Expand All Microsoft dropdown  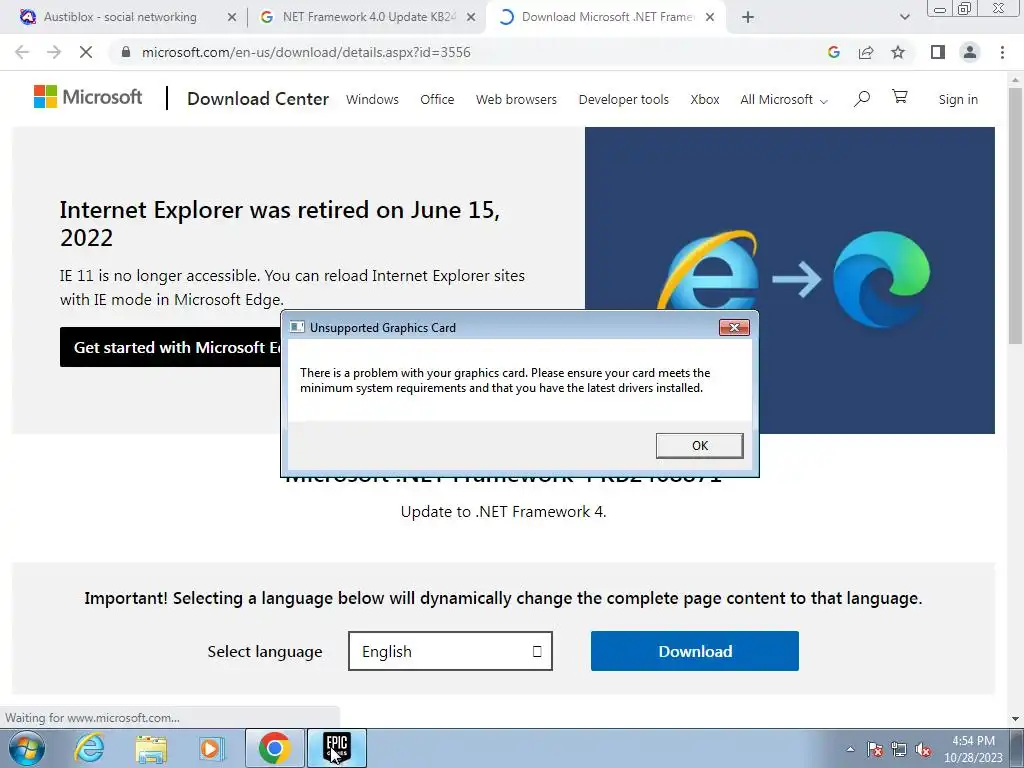pos(784,99)
